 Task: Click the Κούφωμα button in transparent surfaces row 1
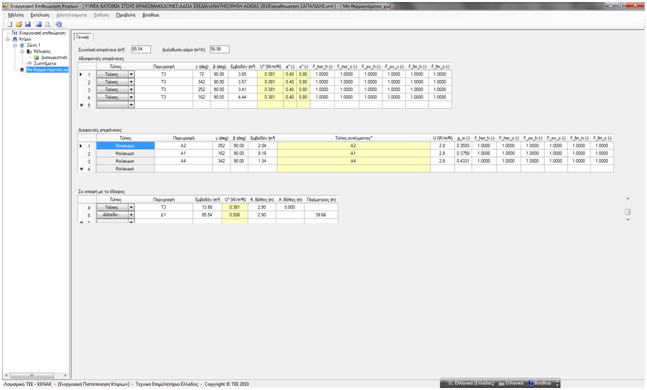tap(125, 146)
